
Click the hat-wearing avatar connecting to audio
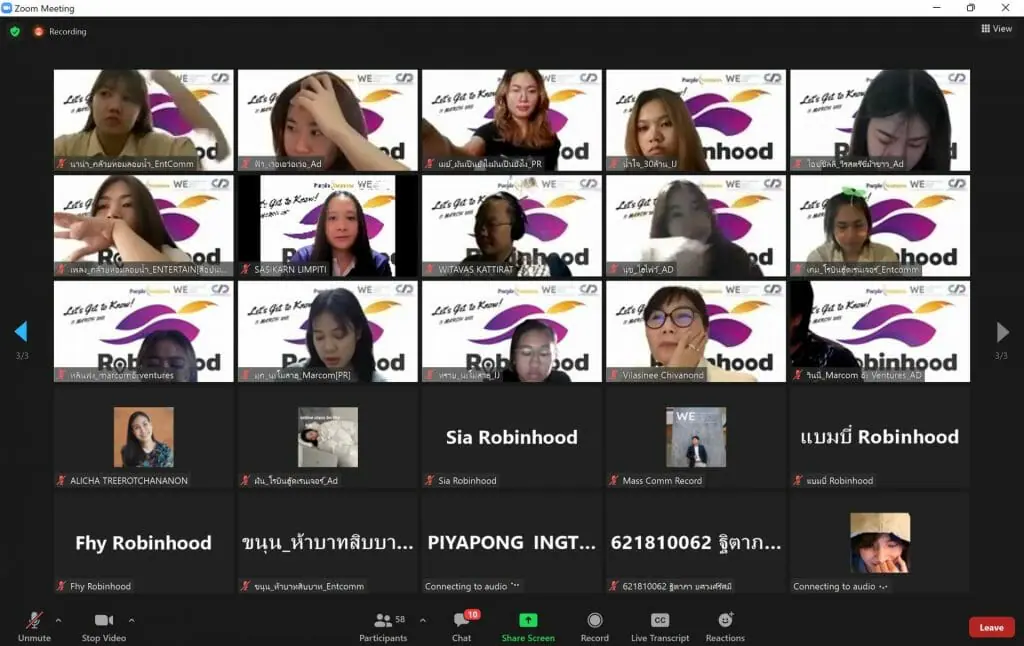click(x=880, y=543)
